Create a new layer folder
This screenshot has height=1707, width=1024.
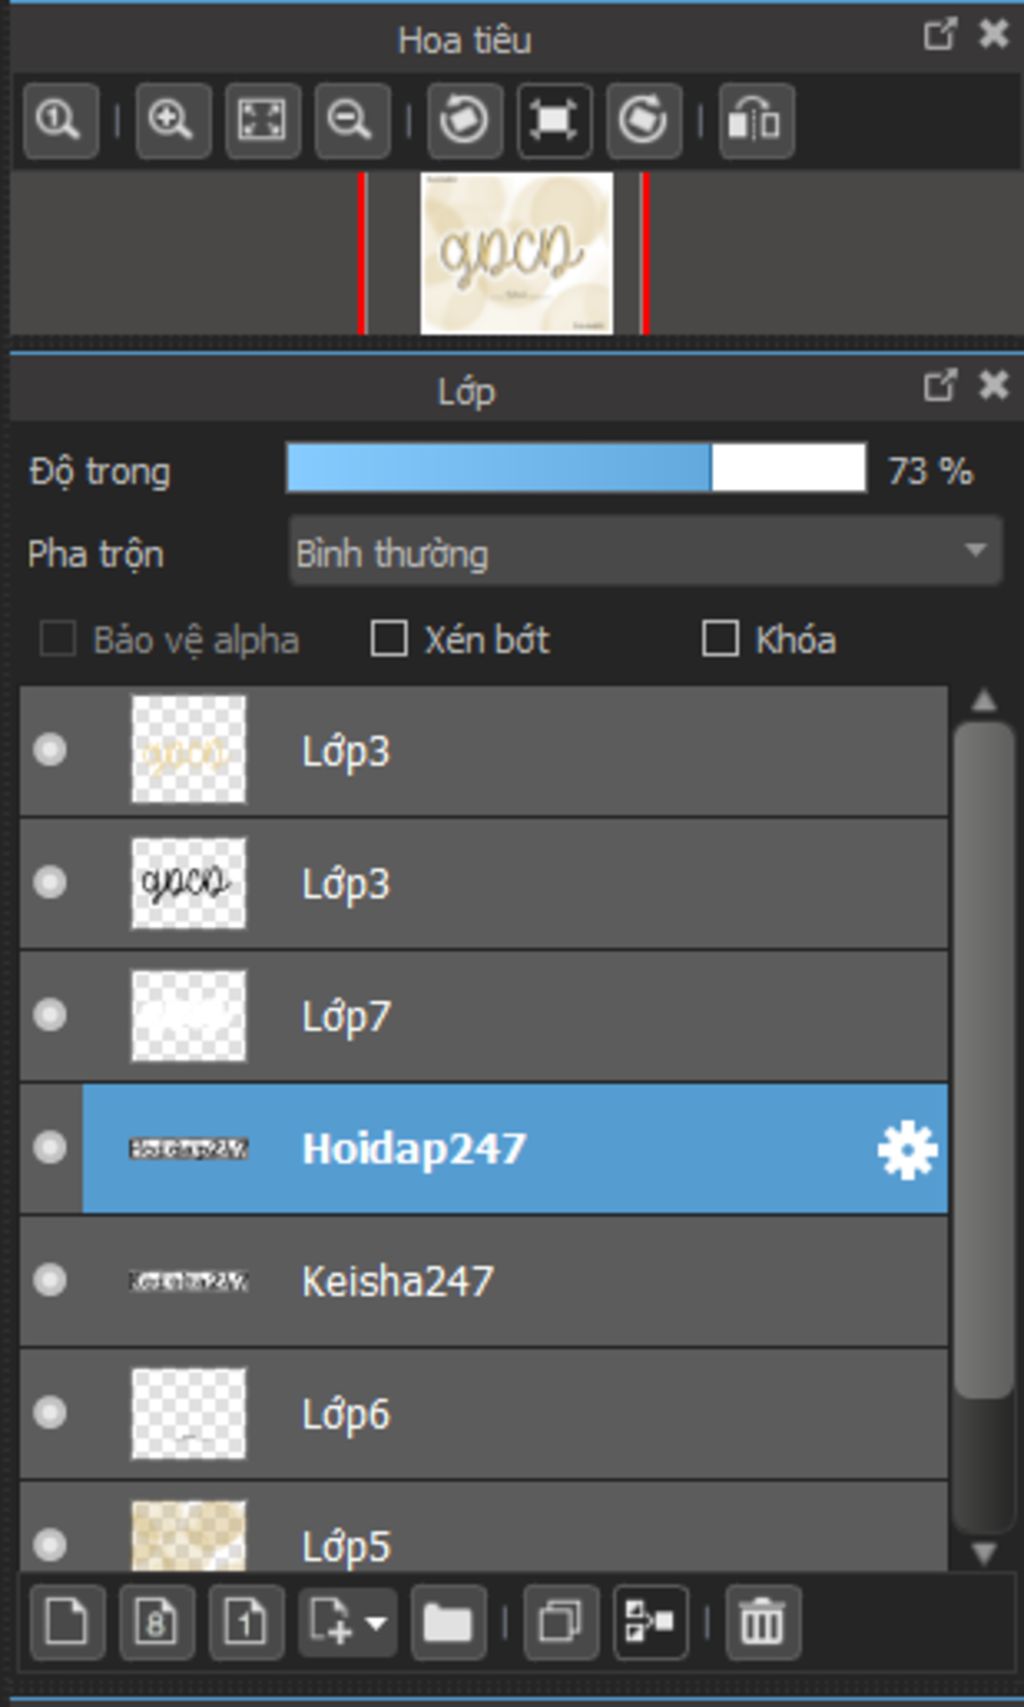coord(448,1621)
